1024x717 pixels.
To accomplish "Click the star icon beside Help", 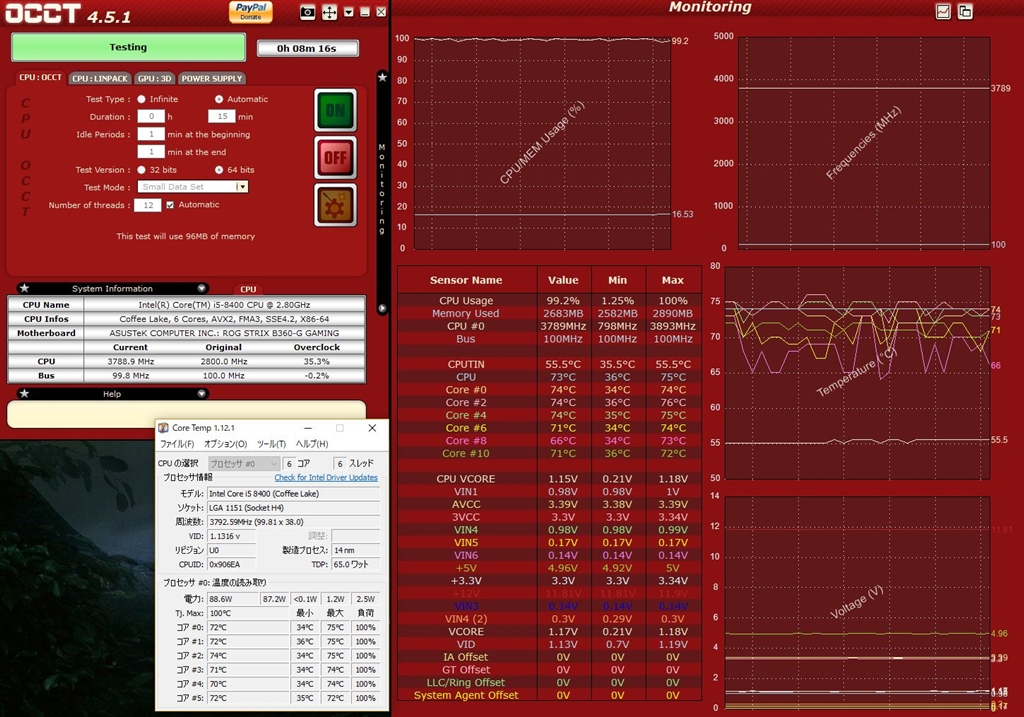I will click(x=24, y=393).
